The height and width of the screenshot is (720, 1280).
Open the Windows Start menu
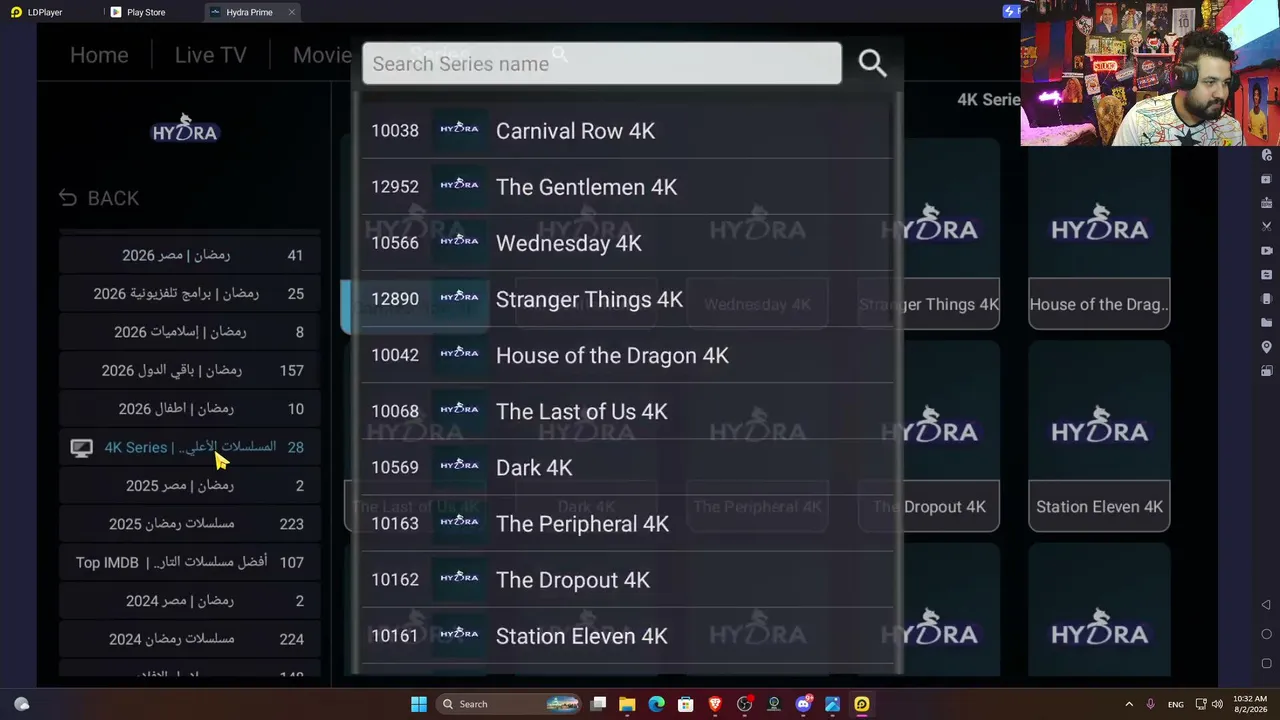tap(419, 704)
